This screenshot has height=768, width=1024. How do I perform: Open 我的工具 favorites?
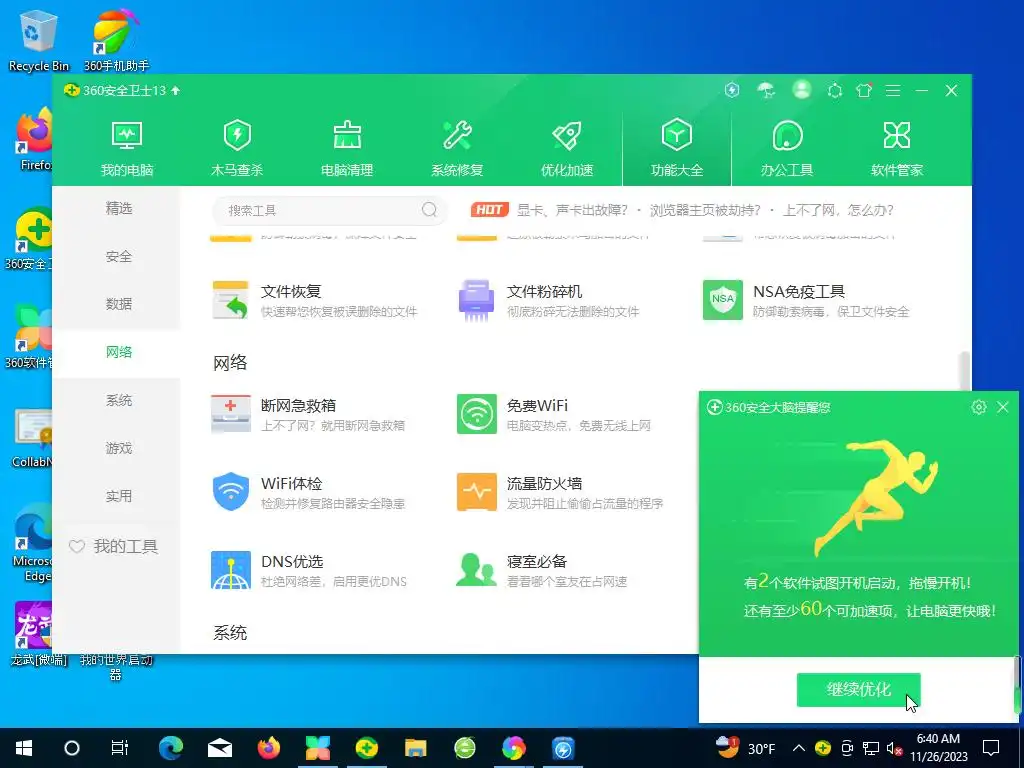click(114, 547)
